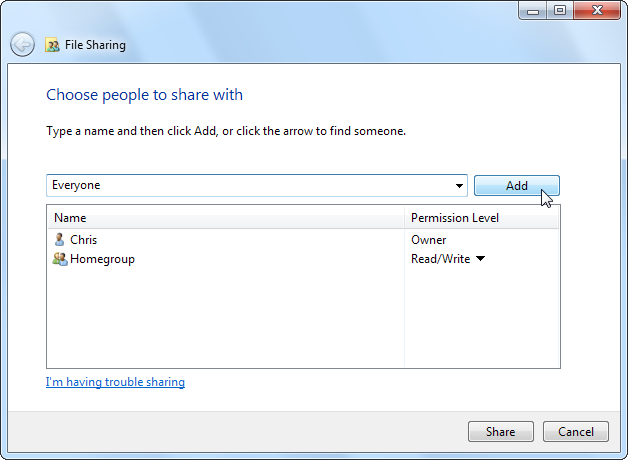Open the "I'm having trouble sharing" link
The height and width of the screenshot is (460, 628).
(115, 382)
